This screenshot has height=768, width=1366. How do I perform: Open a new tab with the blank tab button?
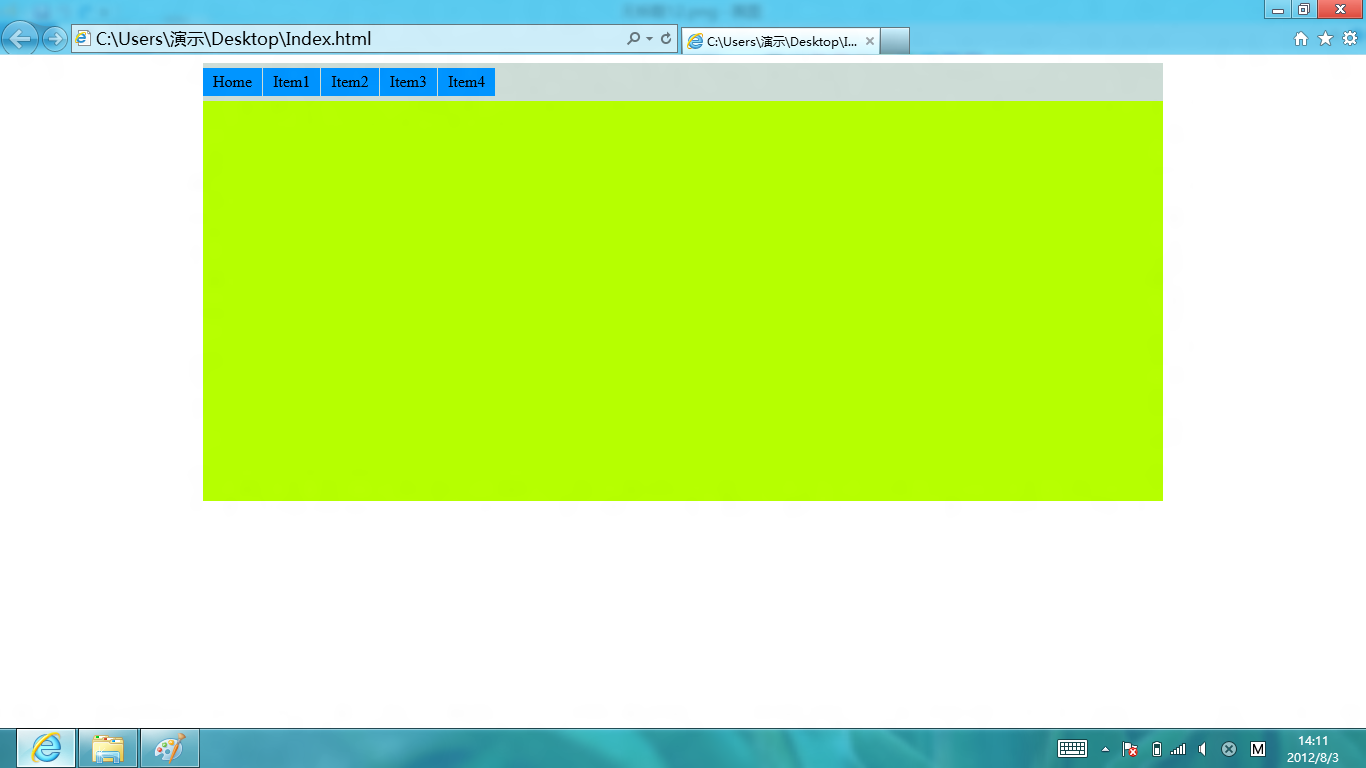click(x=895, y=41)
